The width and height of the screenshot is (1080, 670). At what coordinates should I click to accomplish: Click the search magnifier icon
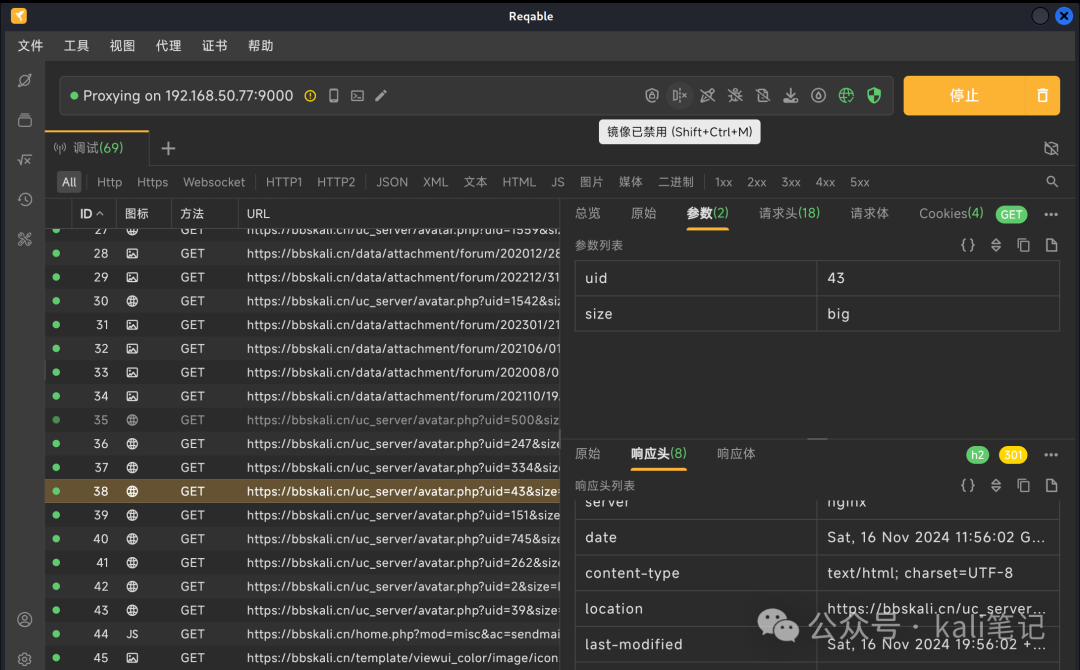point(1052,182)
